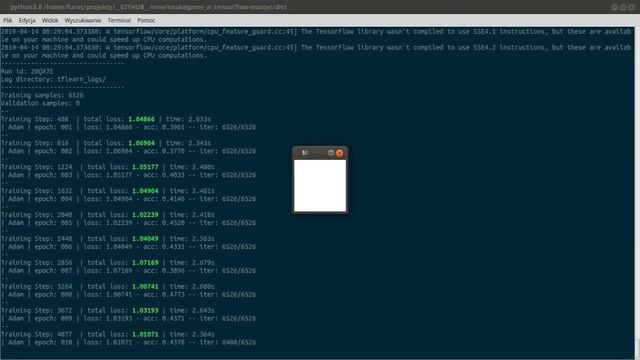Viewport: 640px width, 360px height.
Task: Open the Widok menu
Action: click(x=50, y=20)
